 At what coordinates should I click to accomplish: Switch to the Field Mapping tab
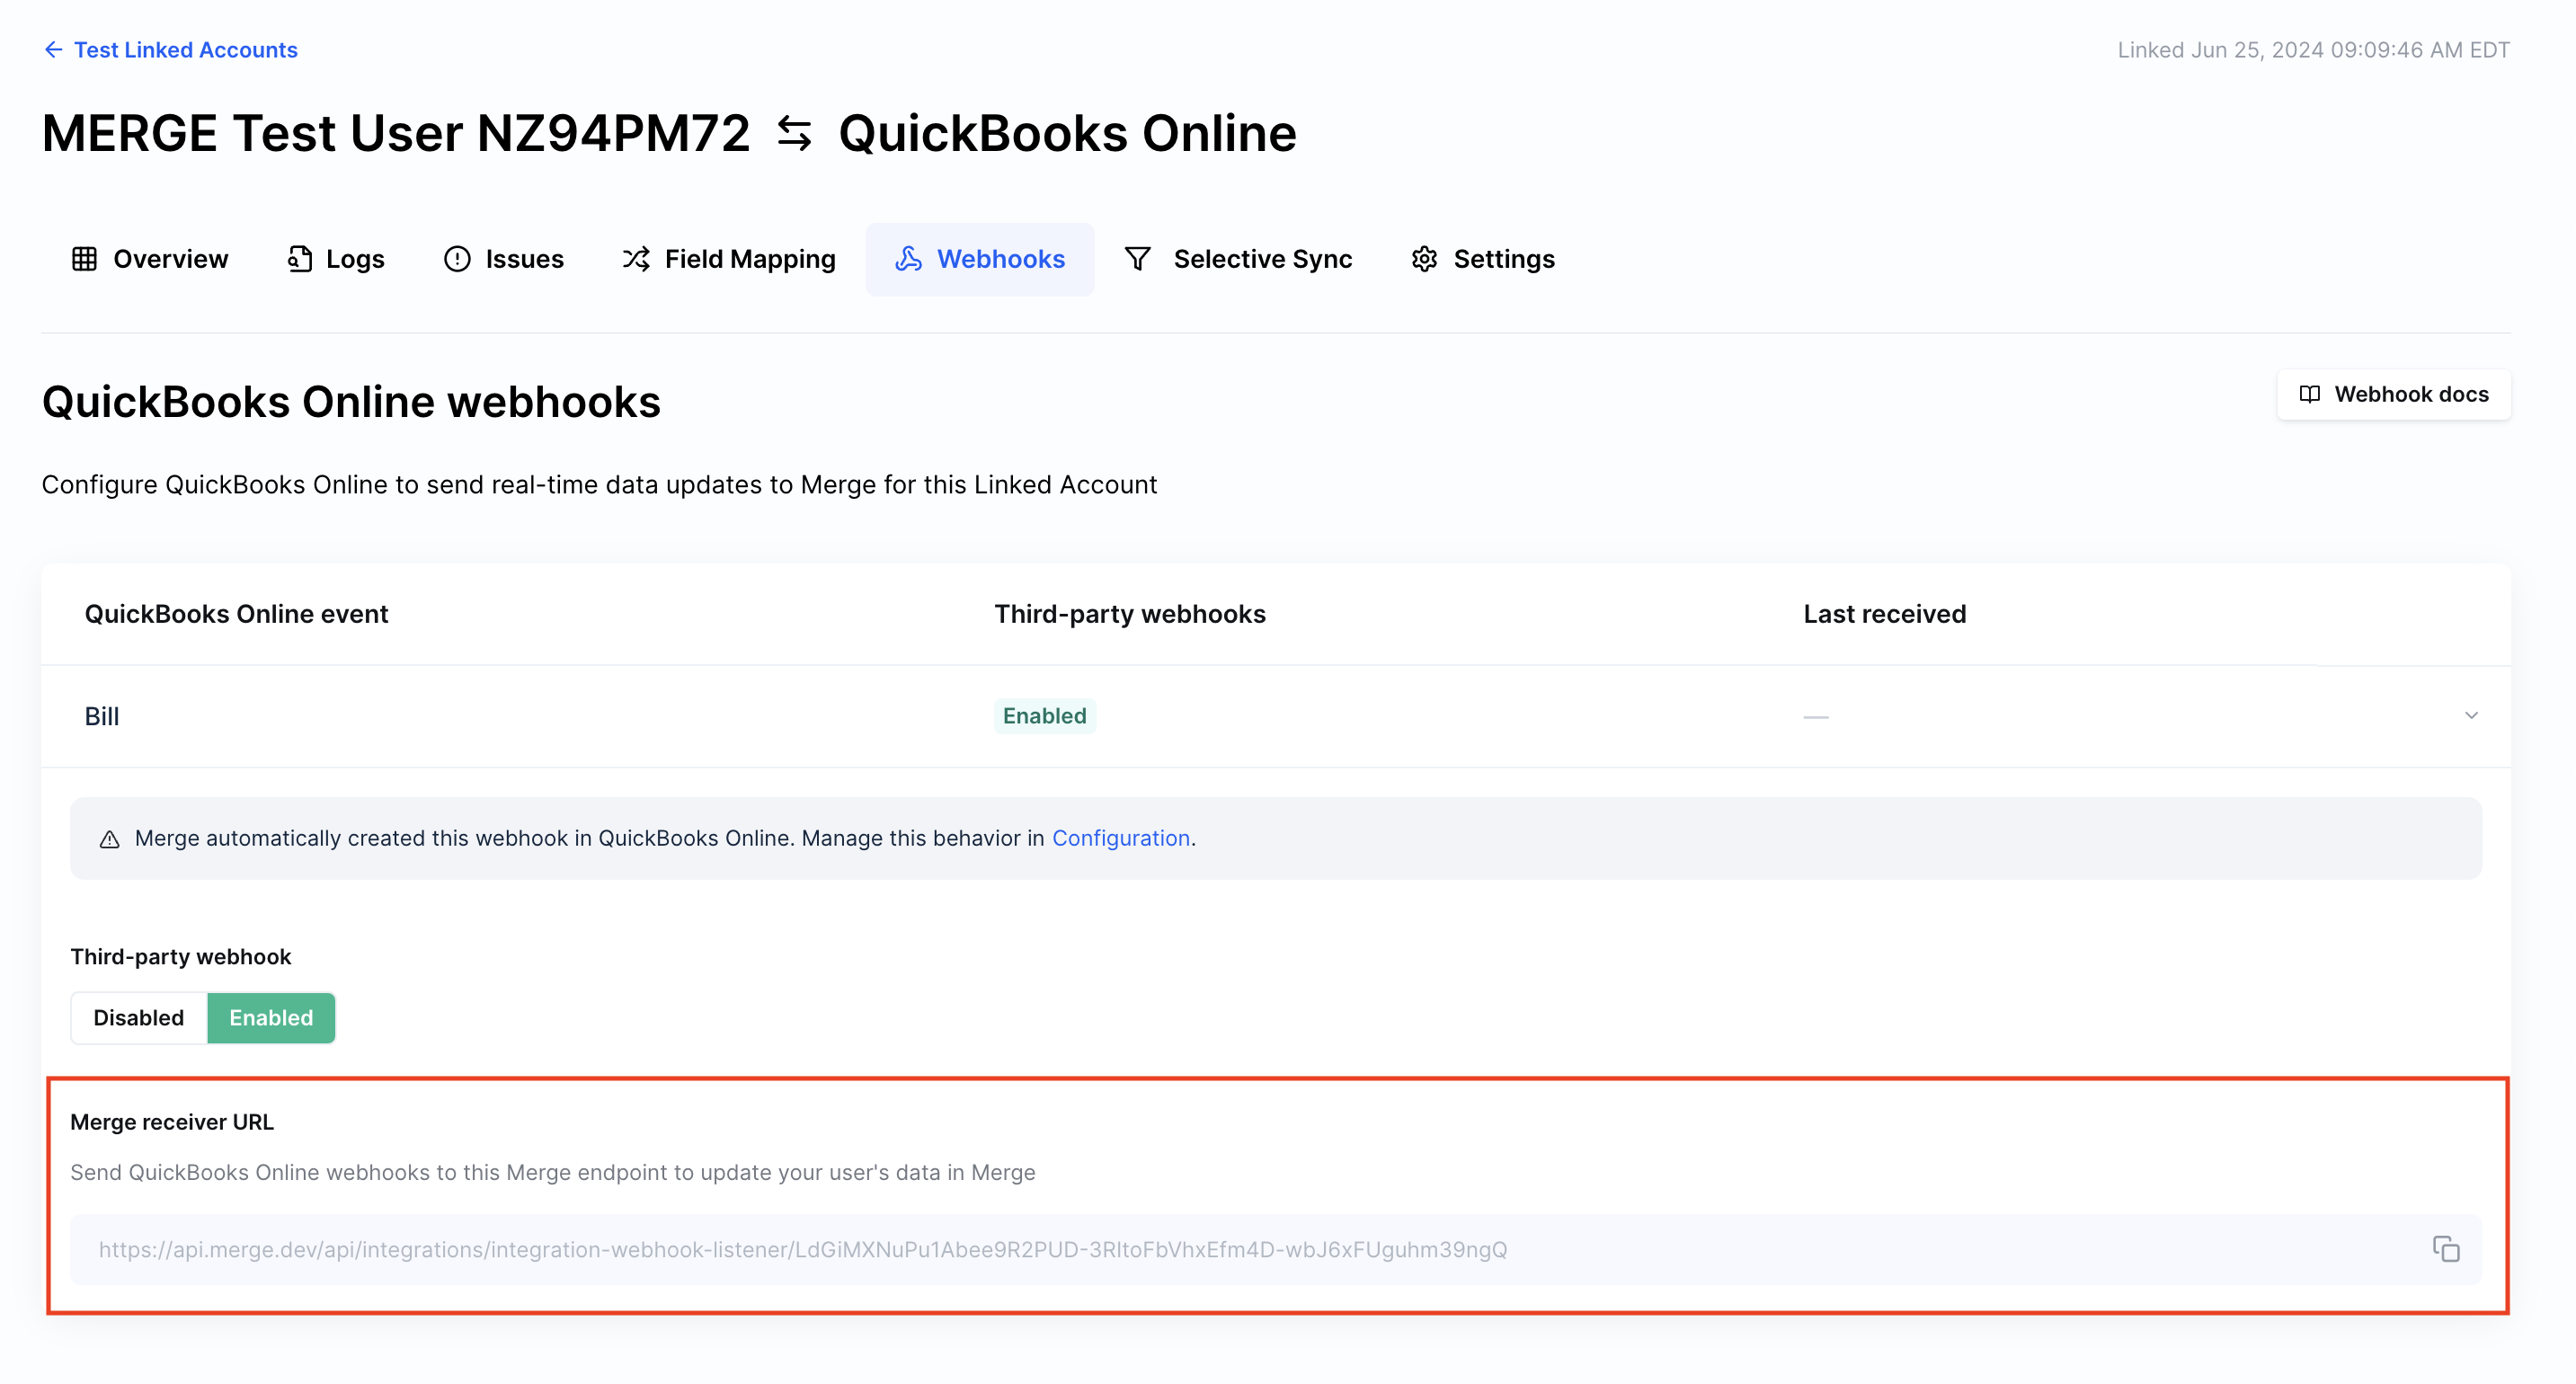pos(749,259)
